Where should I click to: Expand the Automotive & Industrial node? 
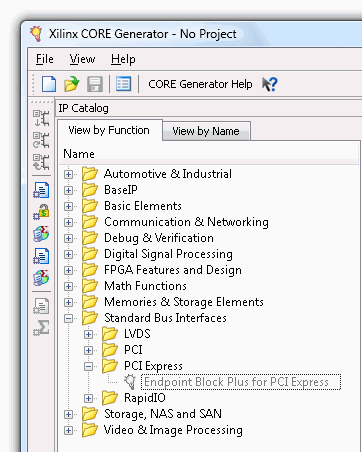68,174
